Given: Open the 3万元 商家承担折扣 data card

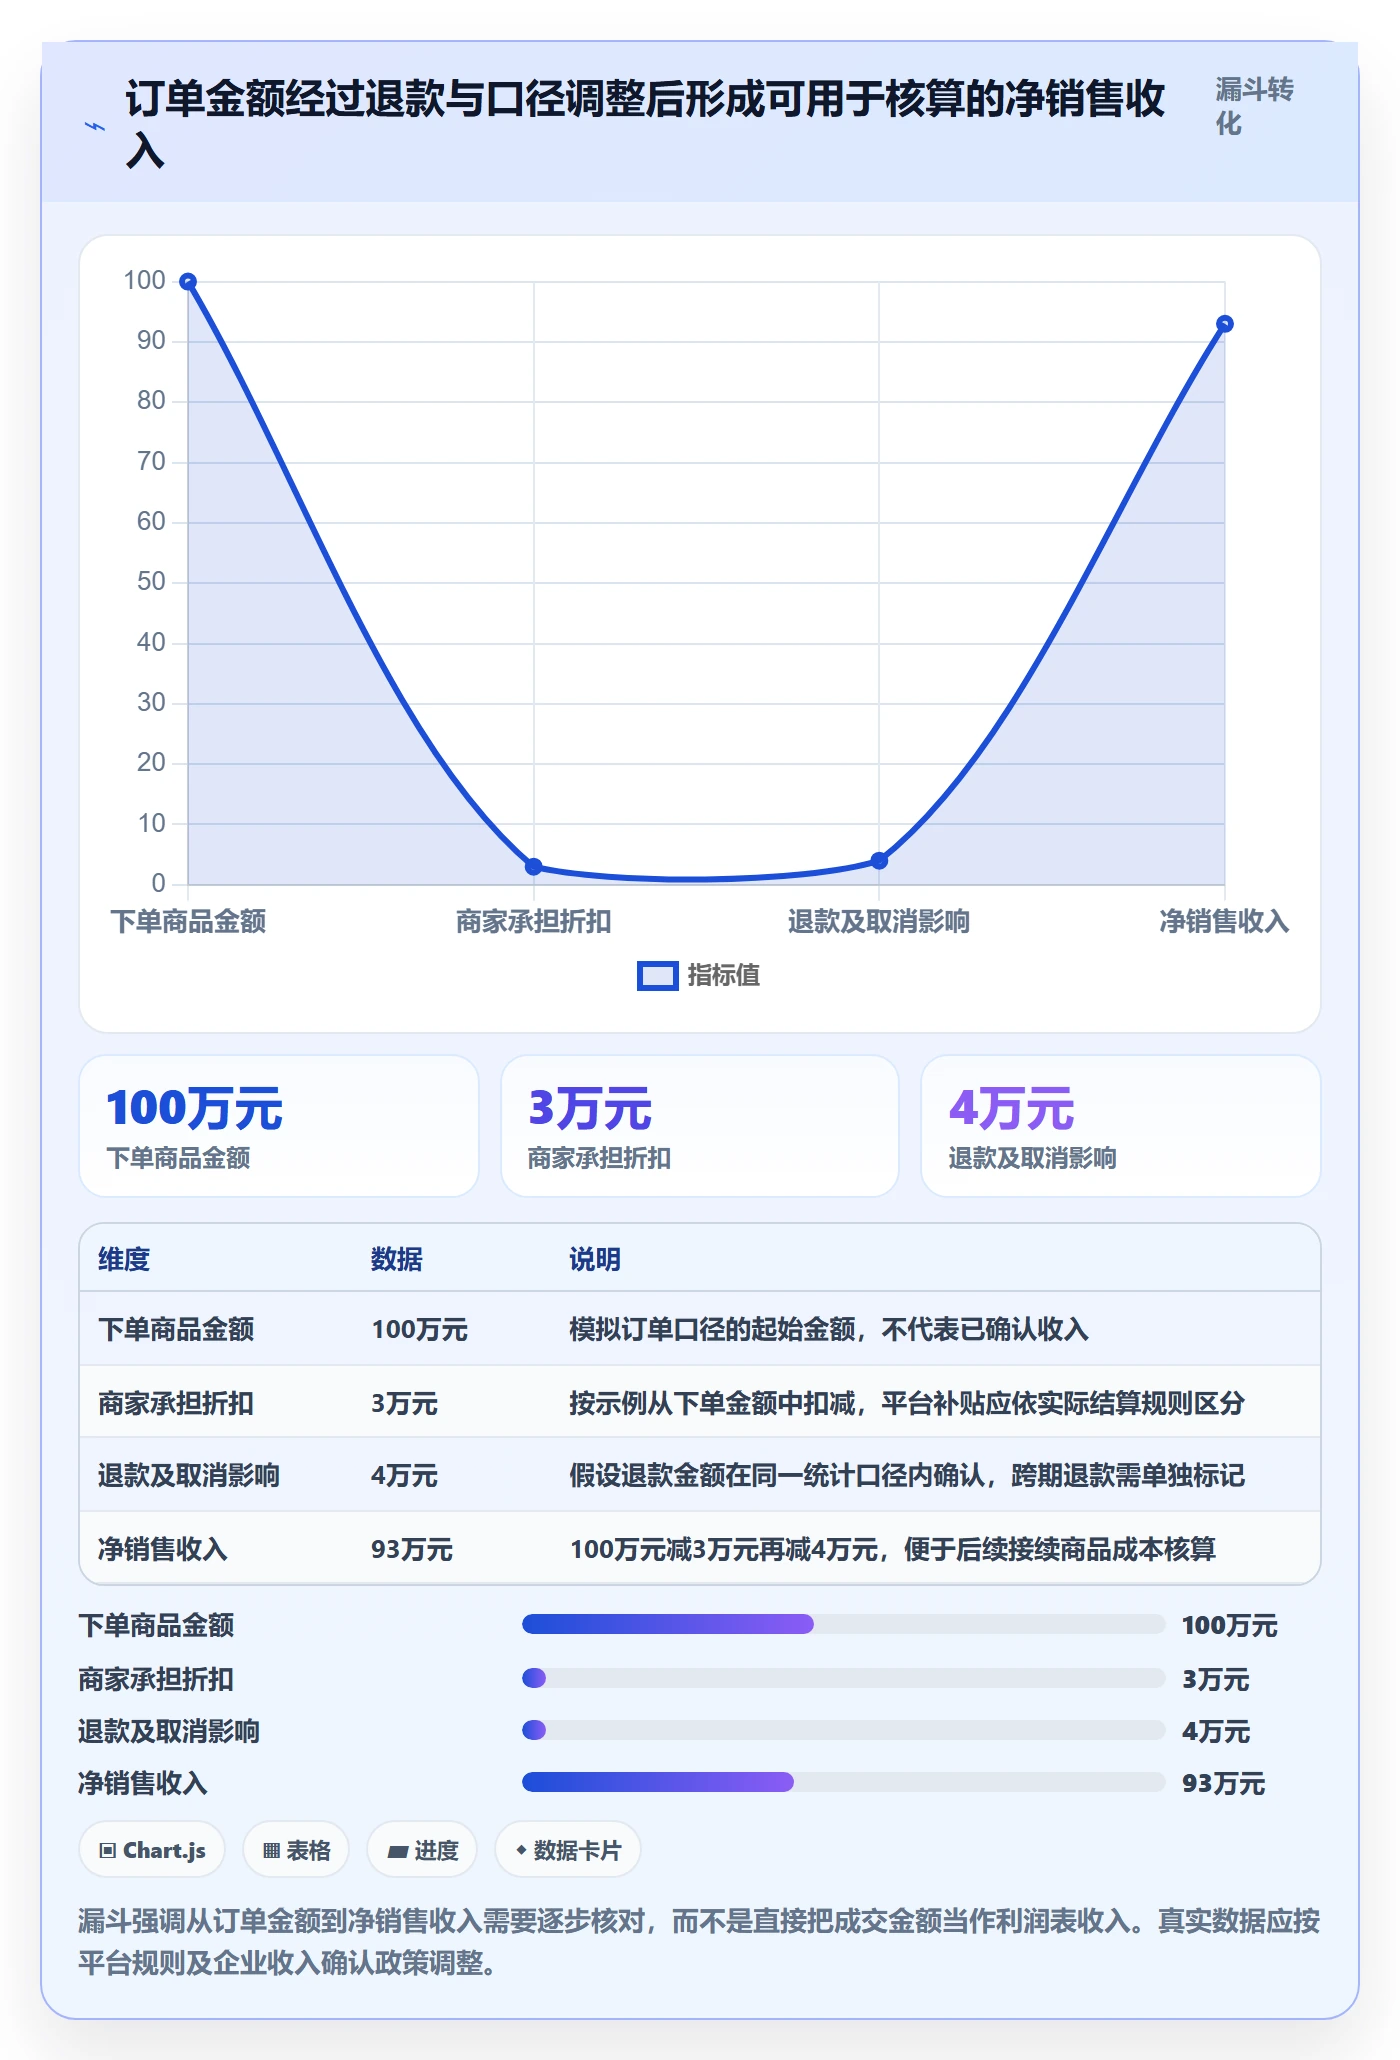Looking at the screenshot, I should (x=700, y=1126).
